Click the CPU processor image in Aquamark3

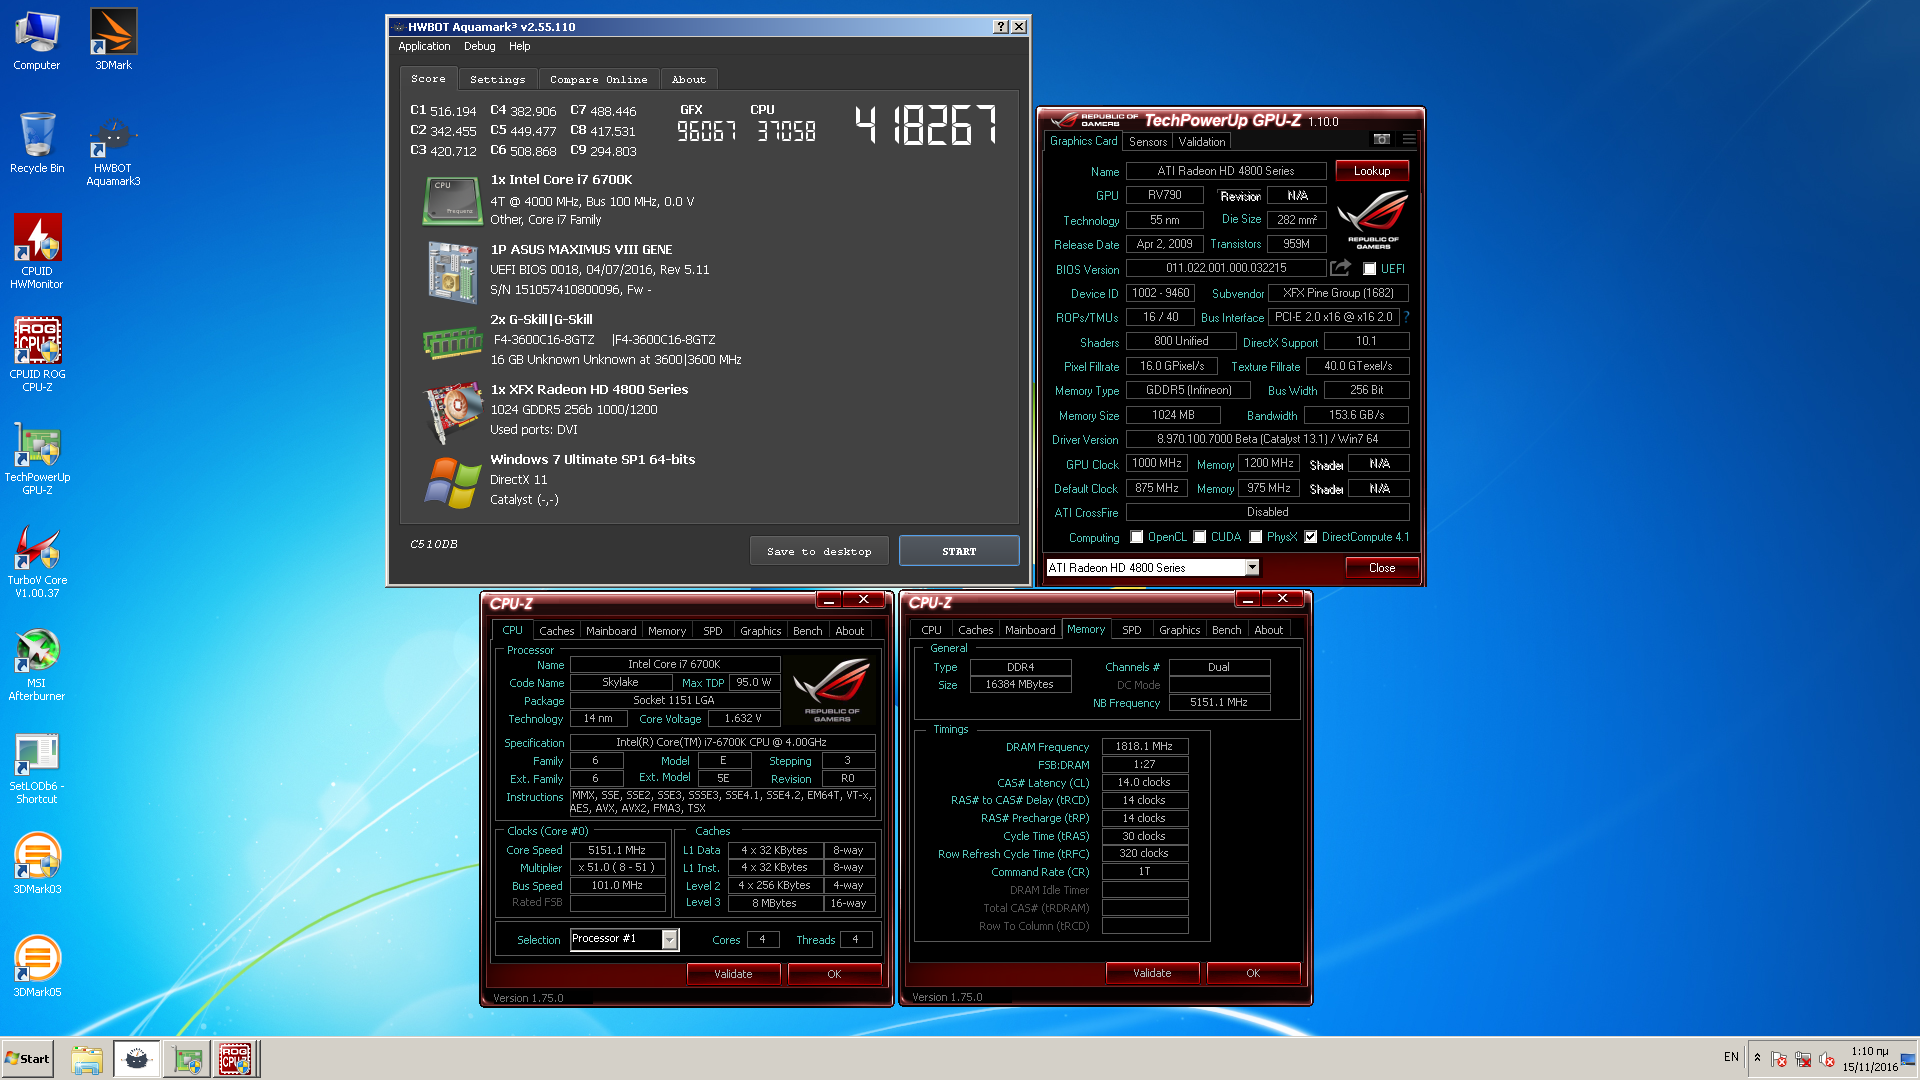click(x=453, y=200)
